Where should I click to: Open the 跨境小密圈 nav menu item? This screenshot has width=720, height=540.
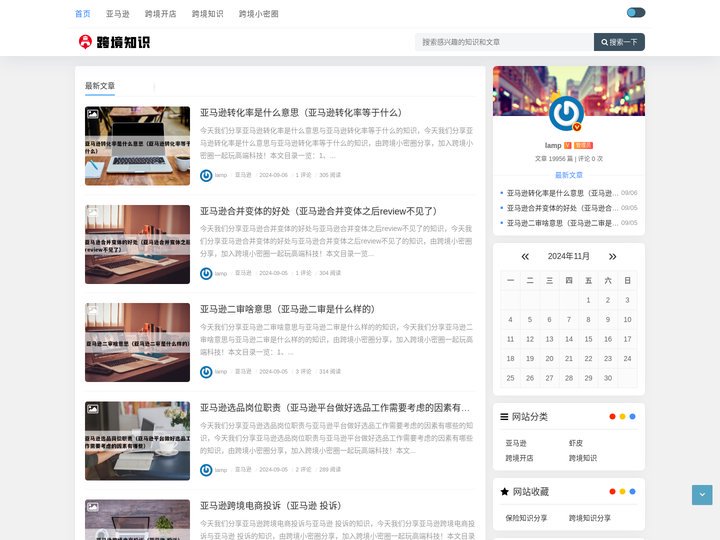[259, 14]
